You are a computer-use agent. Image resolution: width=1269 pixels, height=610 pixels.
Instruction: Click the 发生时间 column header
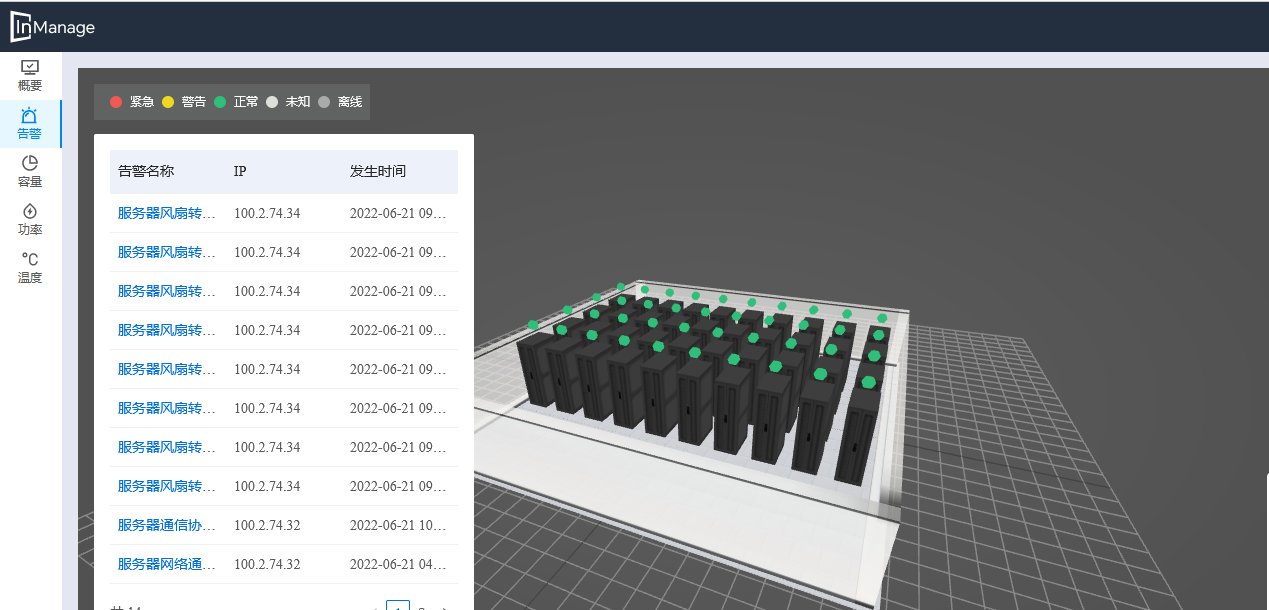(378, 171)
